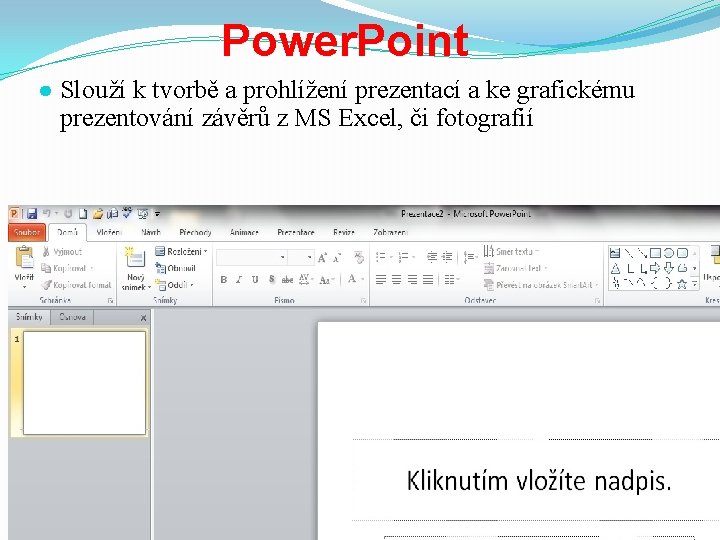The image size is (720, 540).
Task: Click the Redo icon in quick access toolbar
Action: (68, 214)
